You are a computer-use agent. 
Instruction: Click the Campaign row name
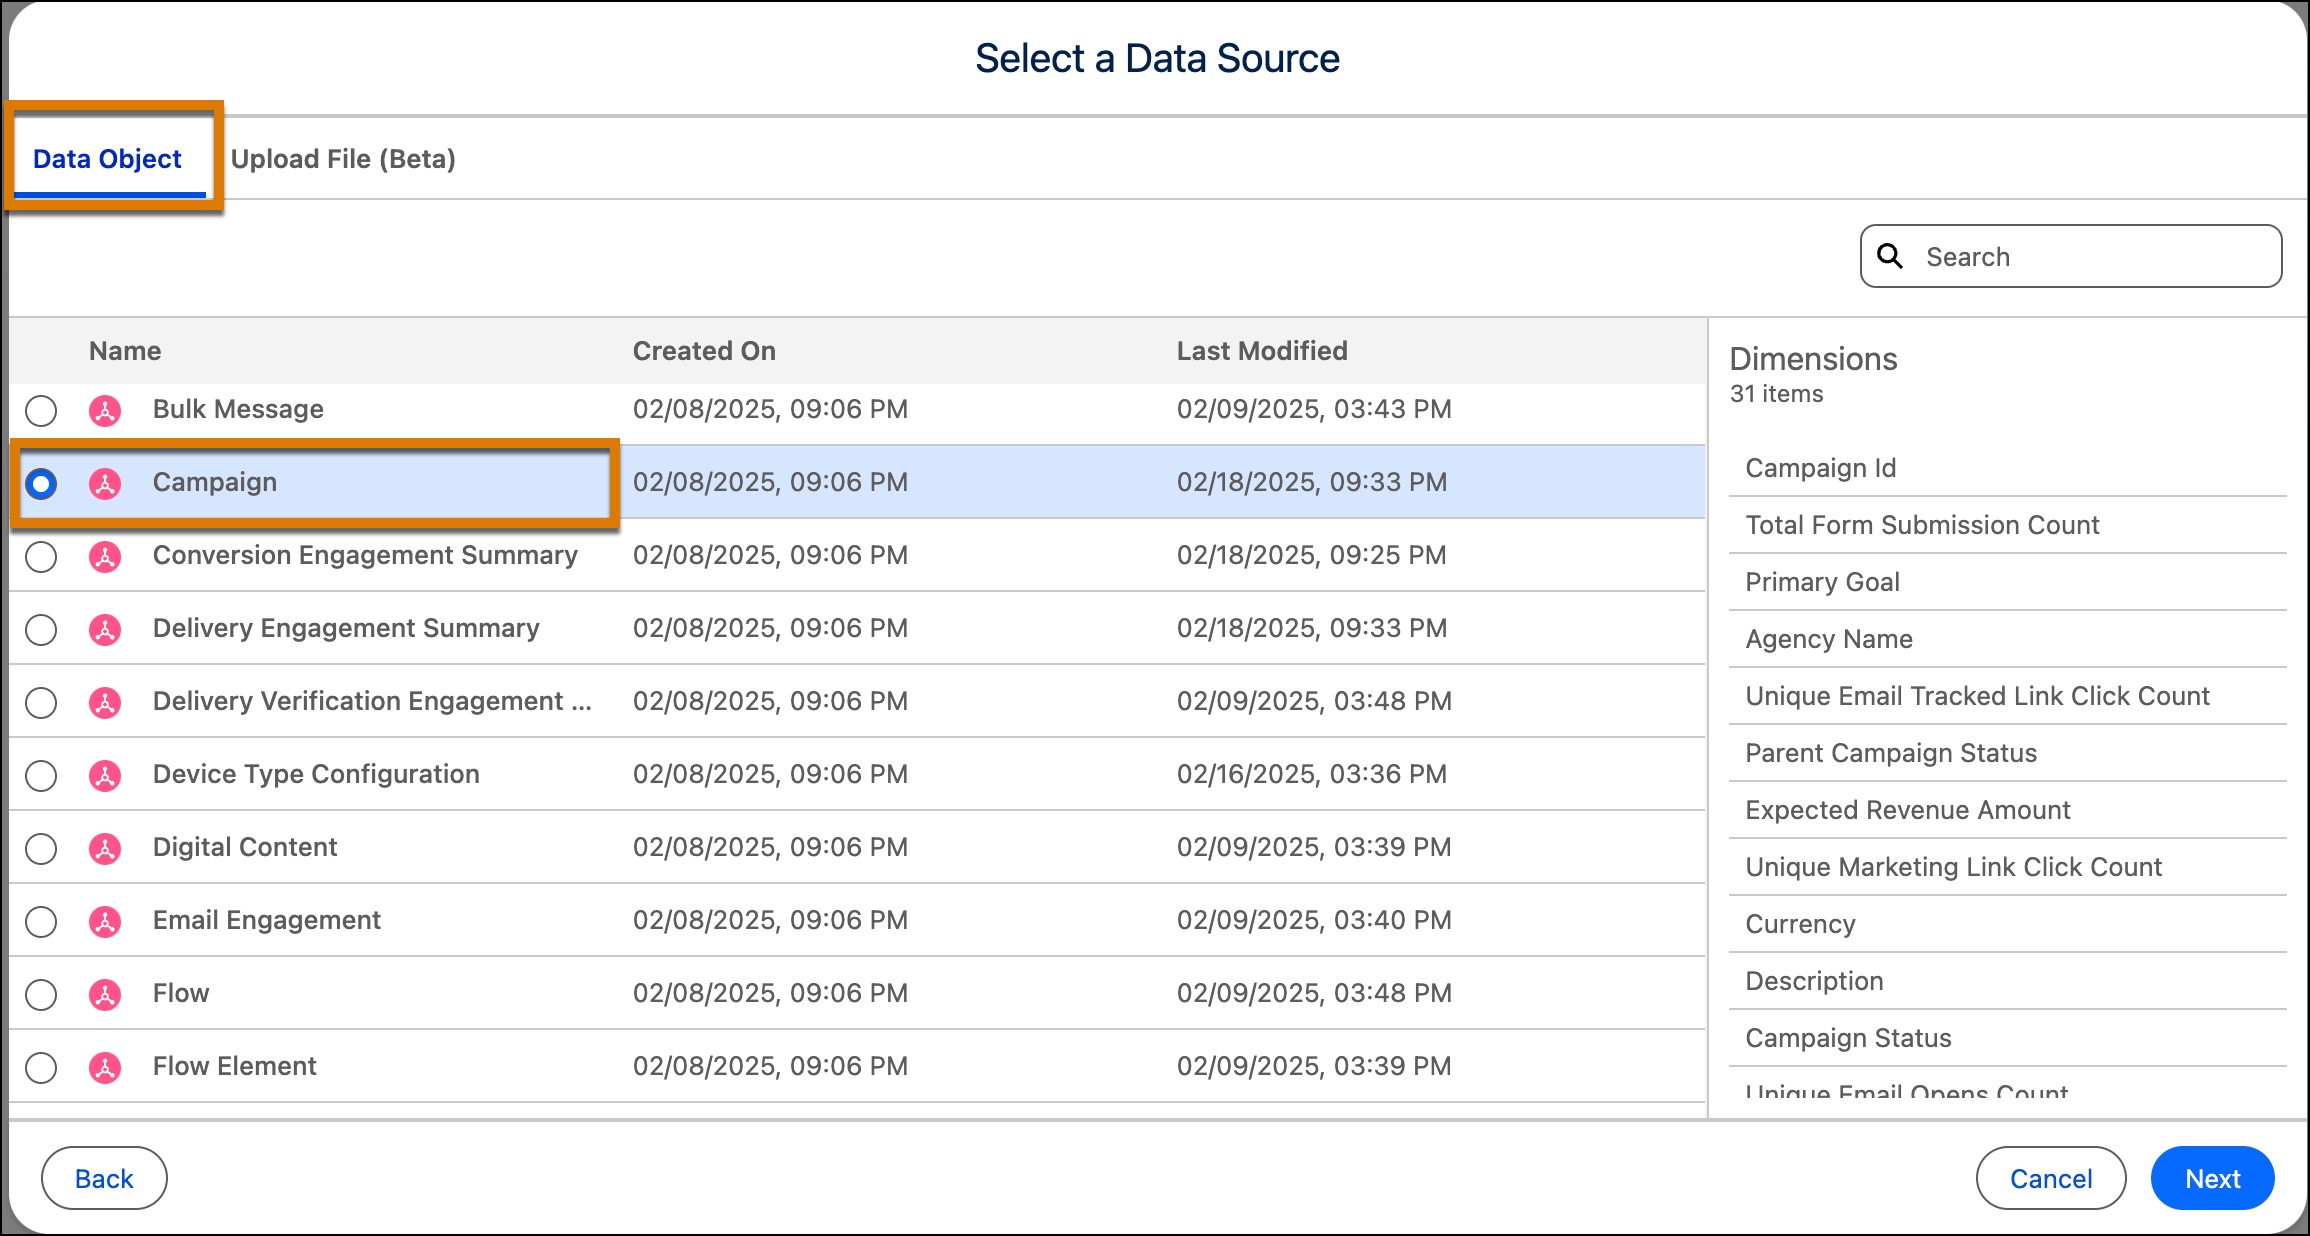(215, 482)
